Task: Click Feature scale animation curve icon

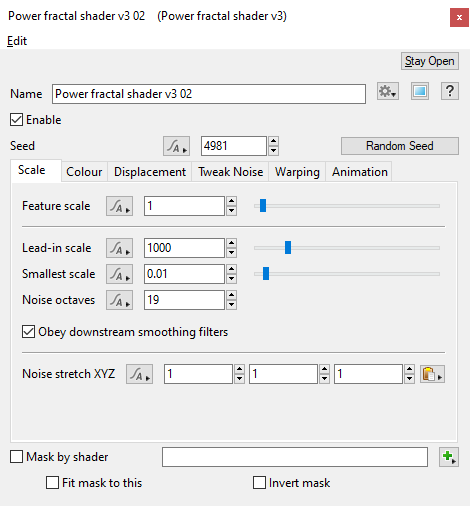Action: 119,206
